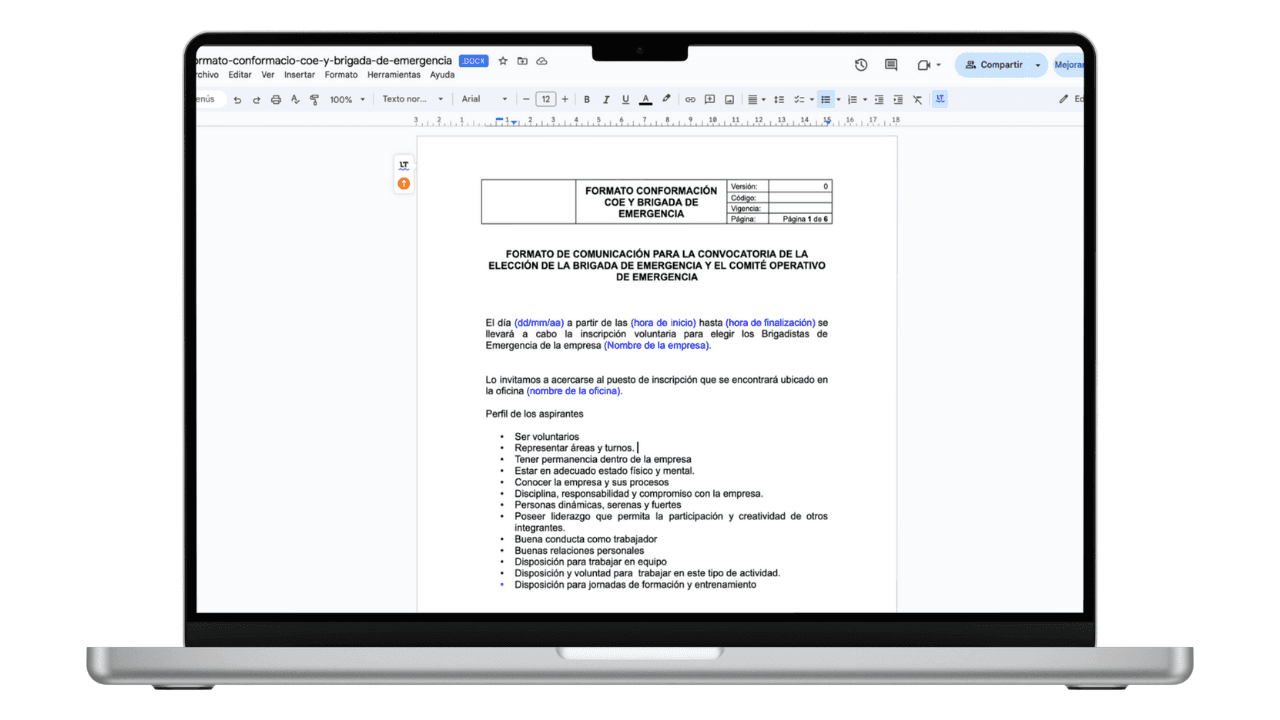Apply Italic formatting to text
The height and width of the screenshot is (720, 1280).
[606, 99]
